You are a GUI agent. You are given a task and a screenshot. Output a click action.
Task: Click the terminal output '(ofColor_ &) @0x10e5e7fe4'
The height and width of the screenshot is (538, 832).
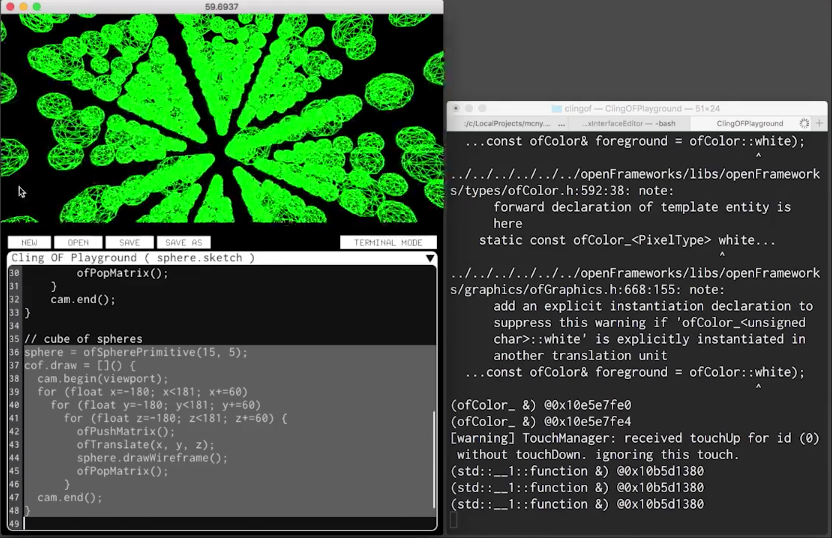[541, 422]
